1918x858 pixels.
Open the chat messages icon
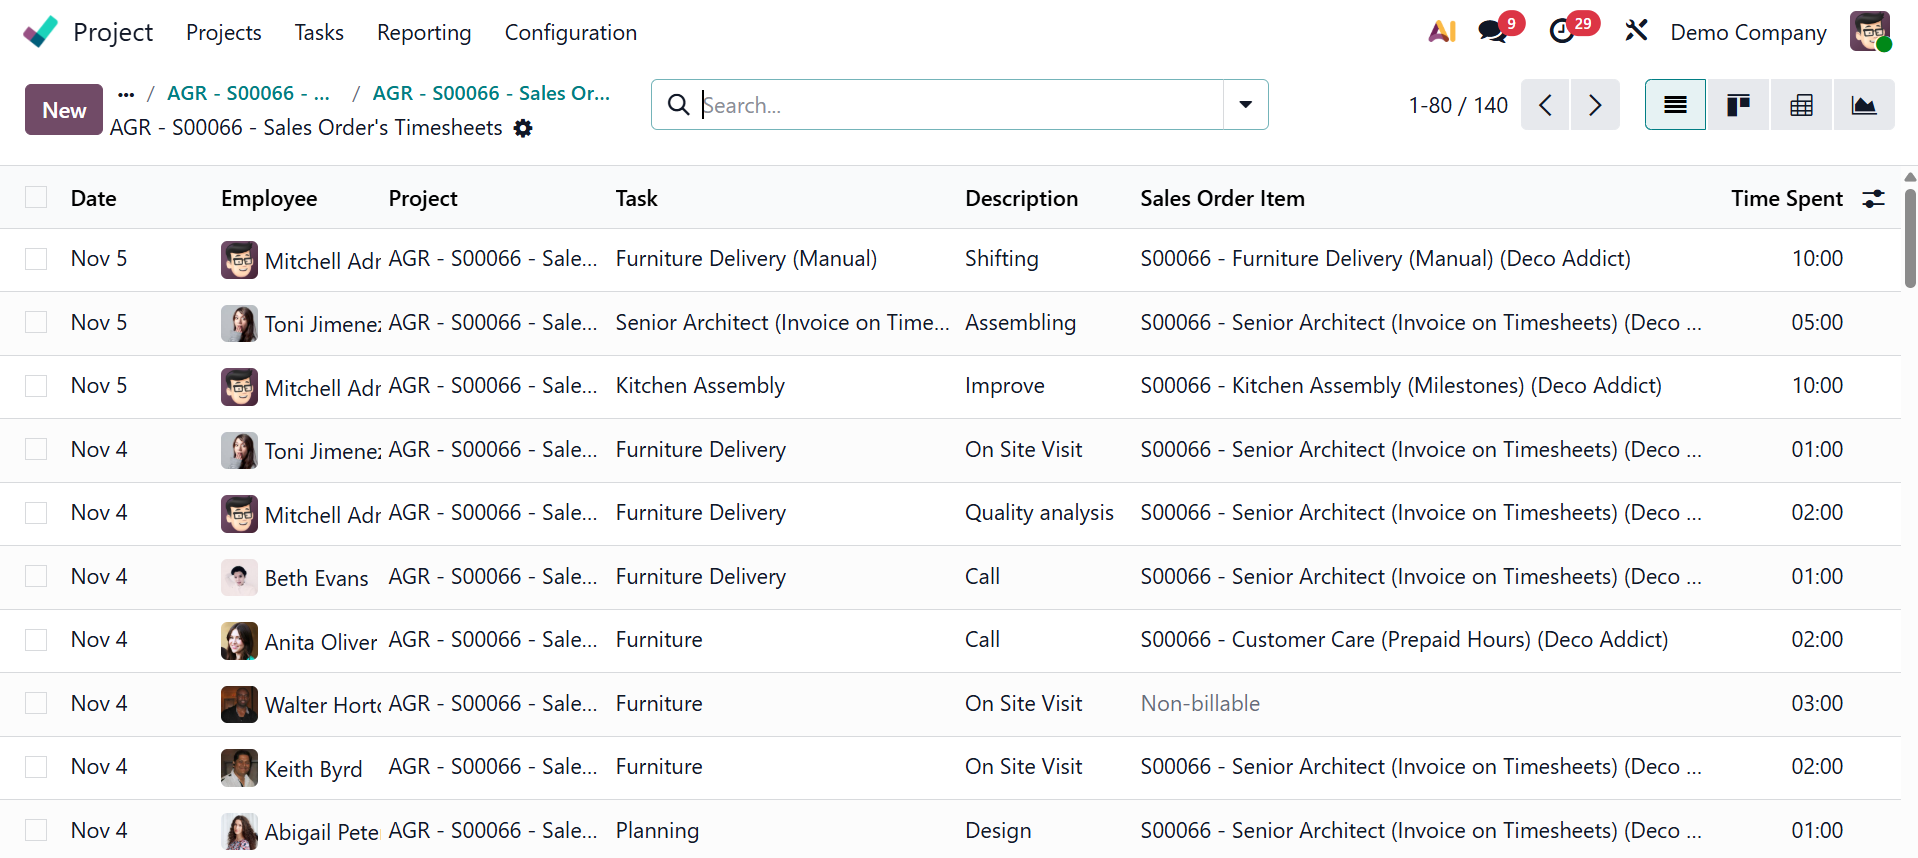(x=1493, y=32)
